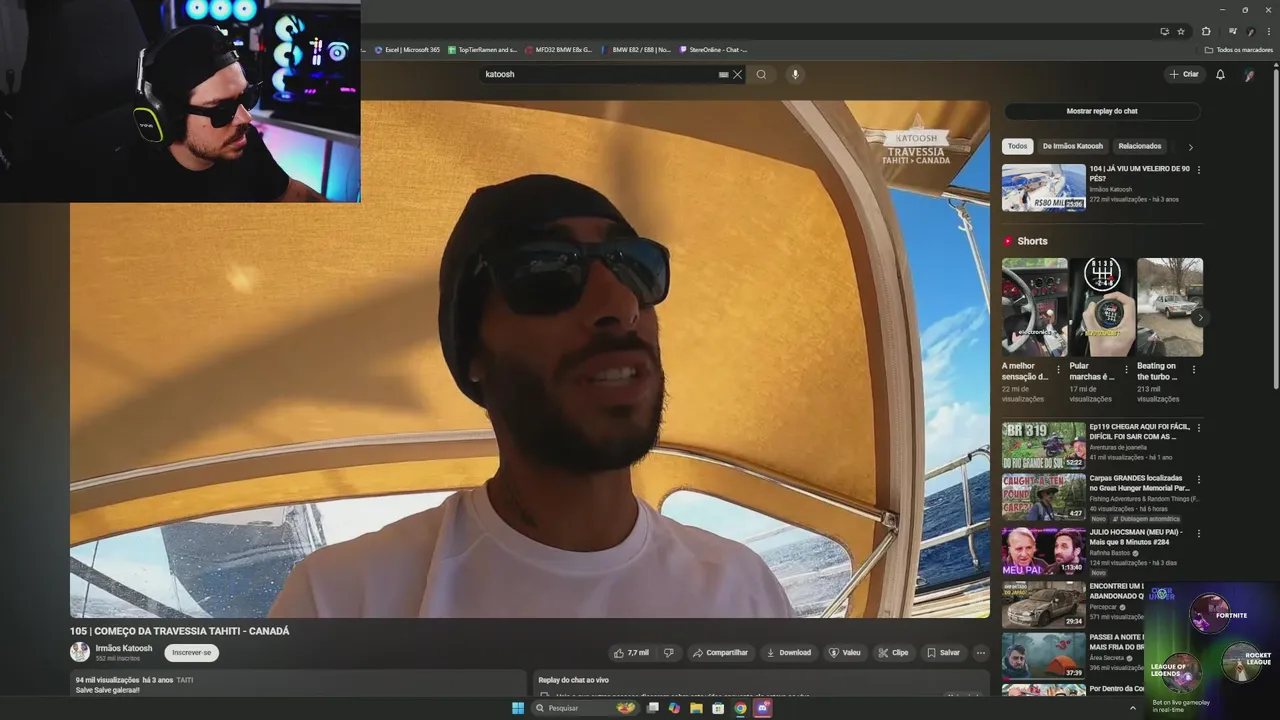The image size is (1280, 720).
Task: Click the 'Valeu' thanks button
Action: [845, 652]
